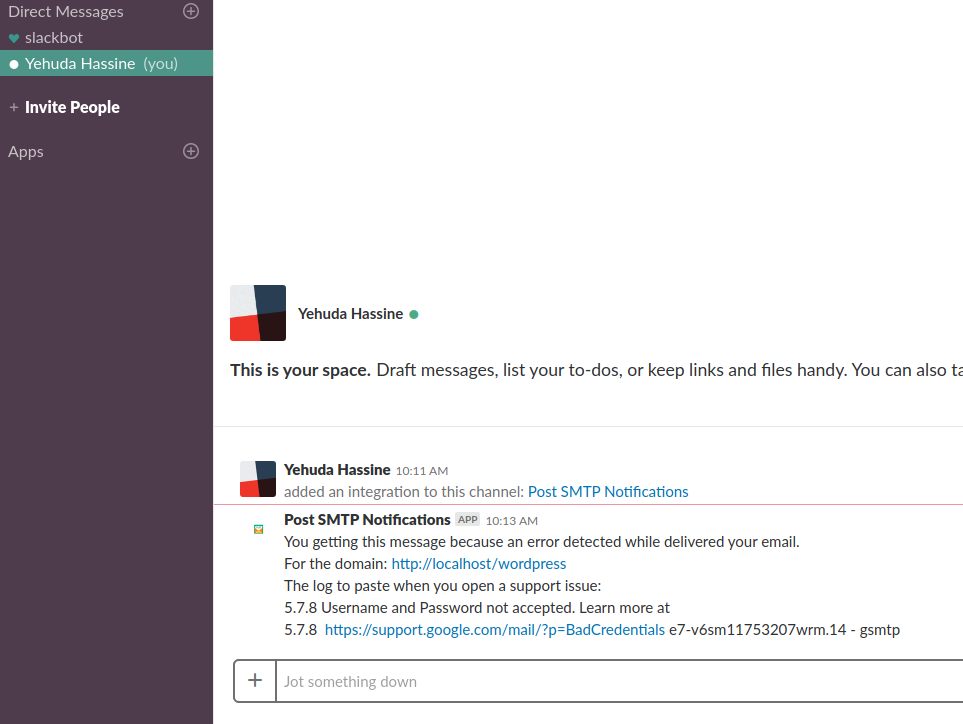Open Direct Messages section header

66,12
